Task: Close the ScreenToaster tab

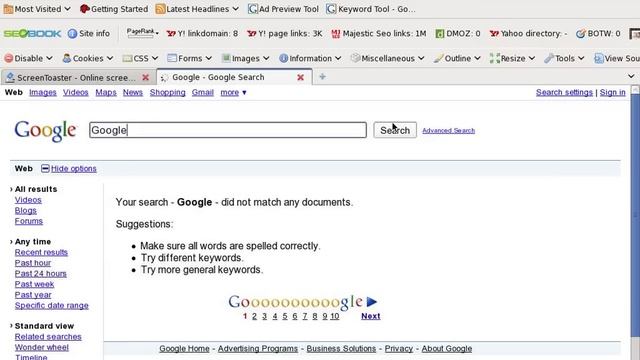Action: [145, 77]
